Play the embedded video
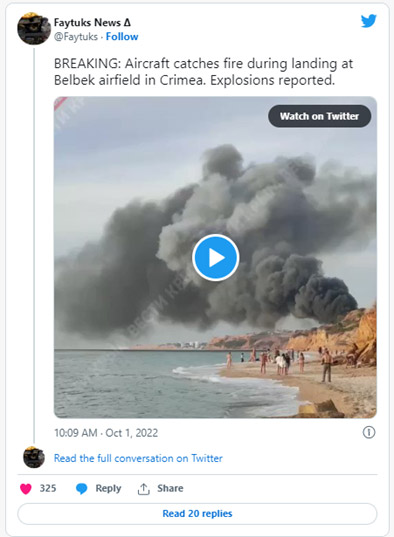Viewport: 394px width, 537px height. (215, 258)
